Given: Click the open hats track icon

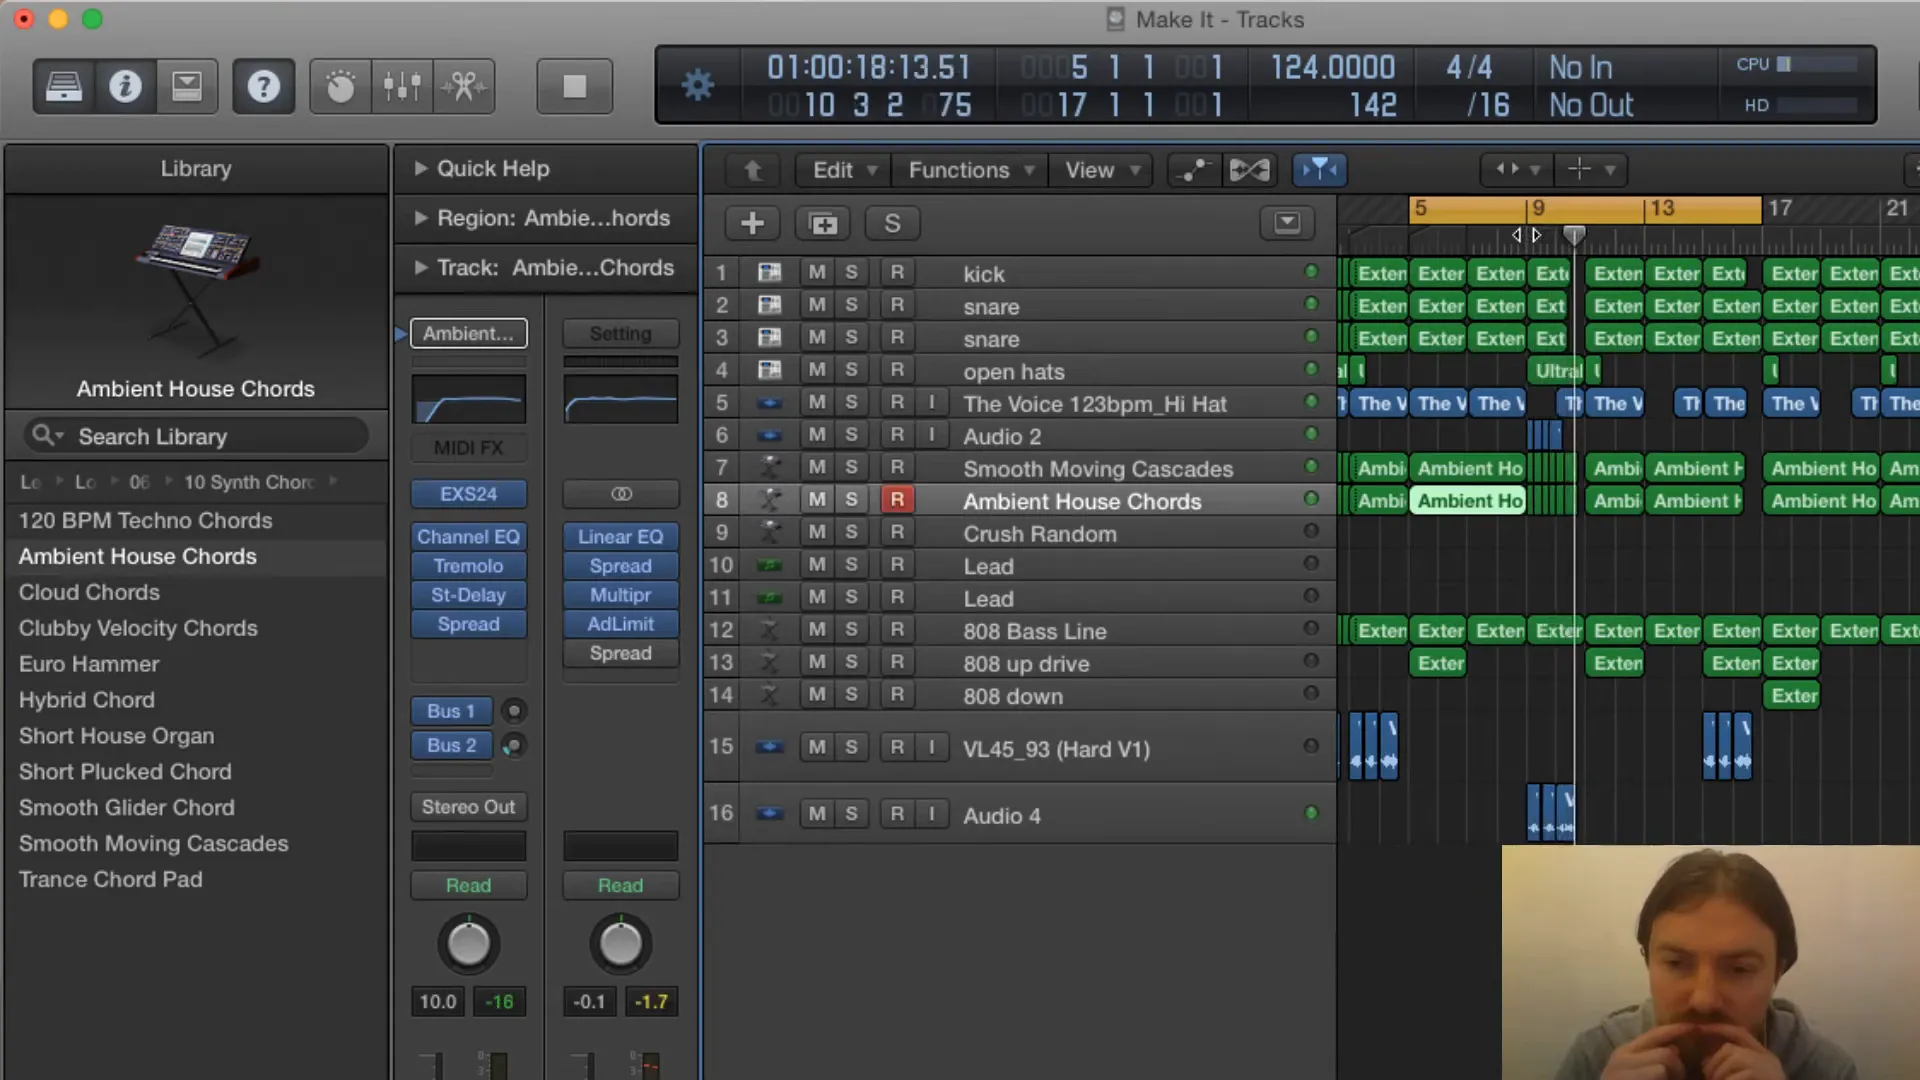Looking at the screenshot, I should point(769,370).
